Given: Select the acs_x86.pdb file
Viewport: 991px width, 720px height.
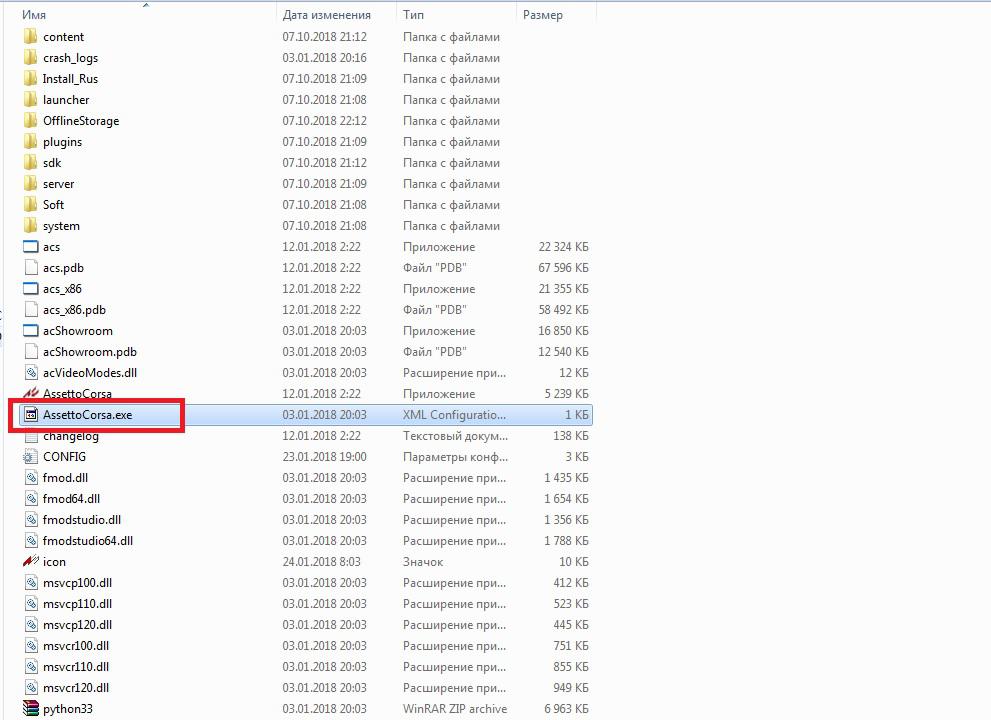Looking at the screenshot, I should pos(74,310).
